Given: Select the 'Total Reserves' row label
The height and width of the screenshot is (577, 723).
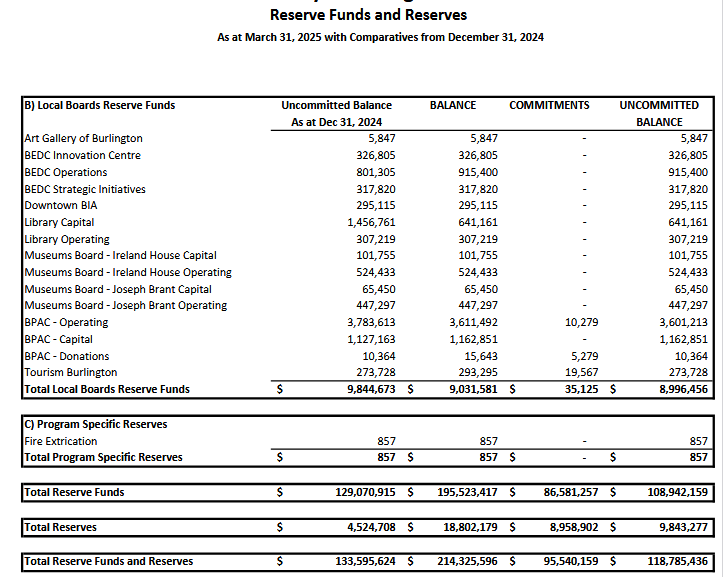Looking at the screenshot, I should (60, 527).
